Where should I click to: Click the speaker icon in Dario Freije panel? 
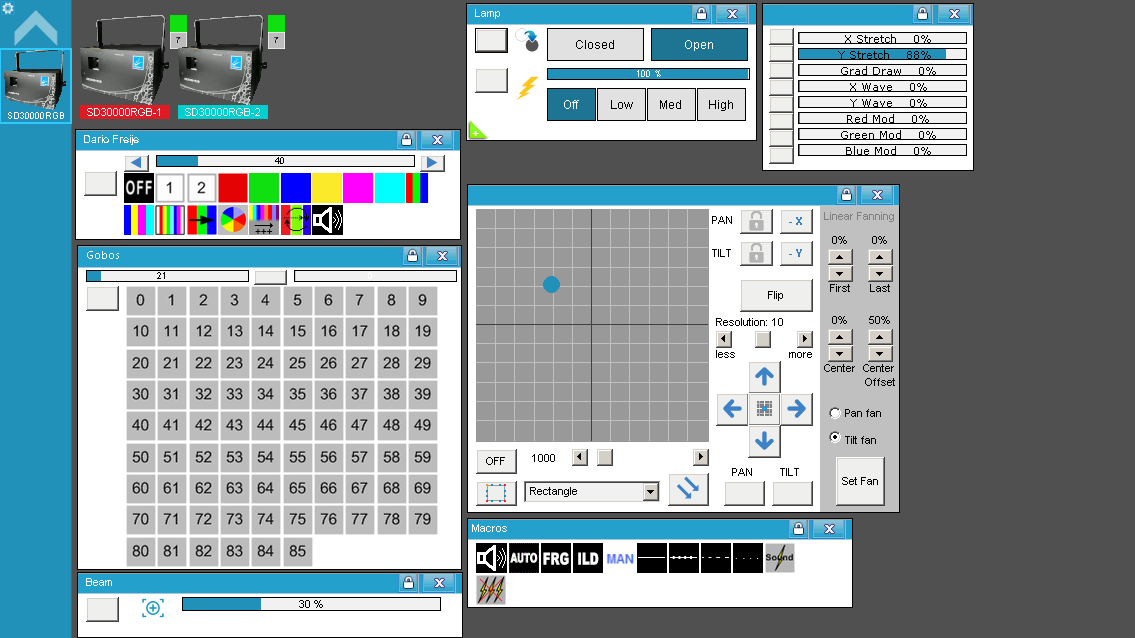coord(327,220)
